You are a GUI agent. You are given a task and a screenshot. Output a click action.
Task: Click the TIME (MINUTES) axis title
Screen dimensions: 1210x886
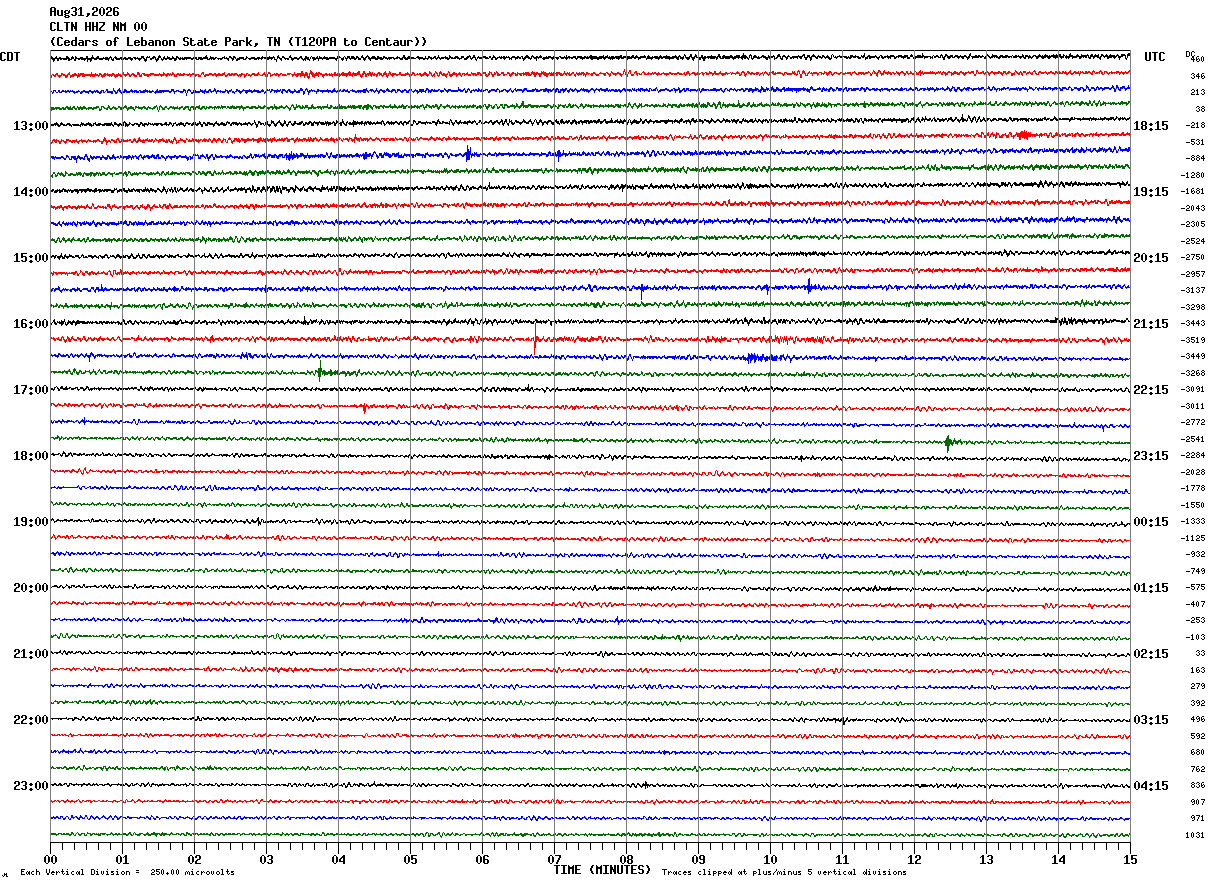coord(602,870)
